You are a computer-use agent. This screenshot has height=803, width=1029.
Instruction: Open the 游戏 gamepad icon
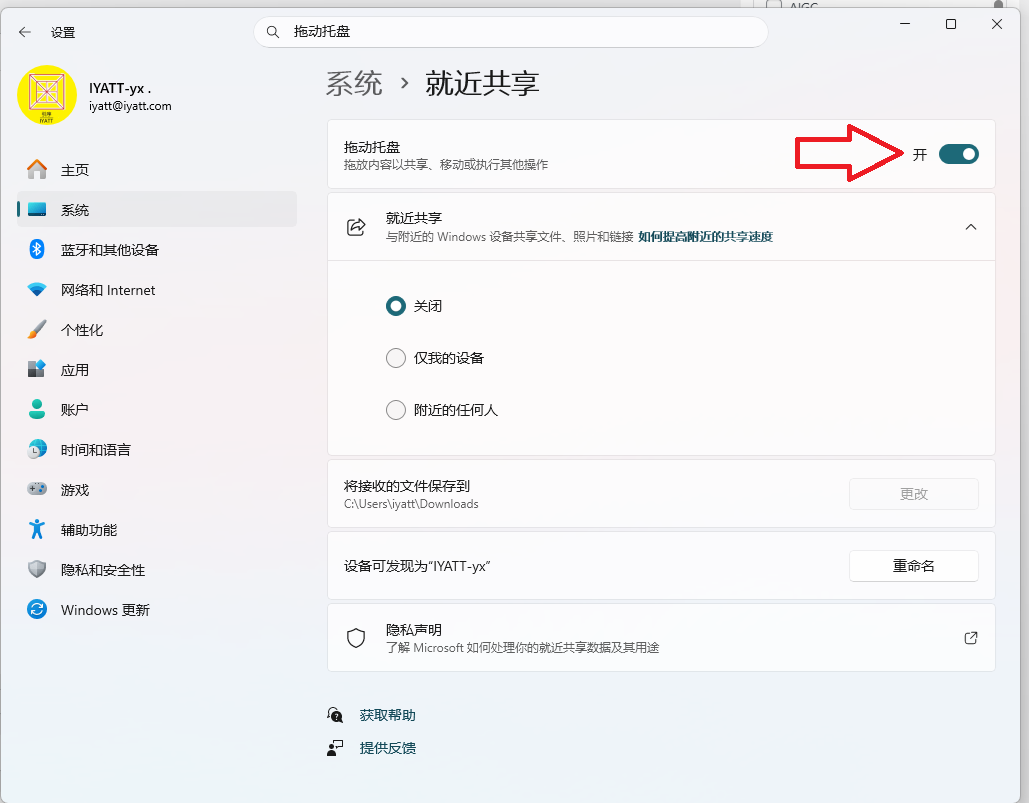click(x=37, y=490)
